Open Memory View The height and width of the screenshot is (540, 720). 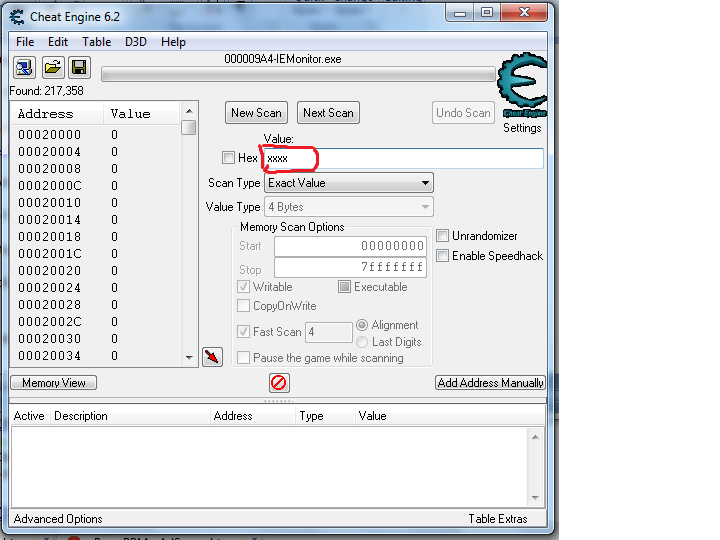(54, 382)
